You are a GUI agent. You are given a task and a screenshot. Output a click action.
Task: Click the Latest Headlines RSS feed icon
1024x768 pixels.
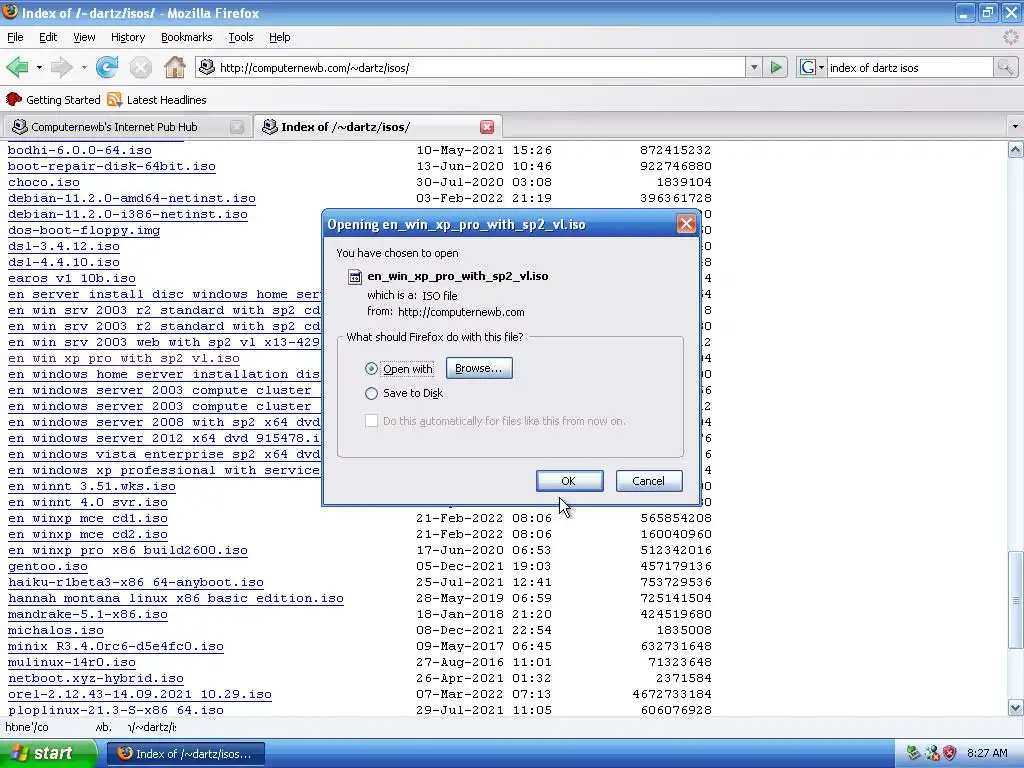115,99
